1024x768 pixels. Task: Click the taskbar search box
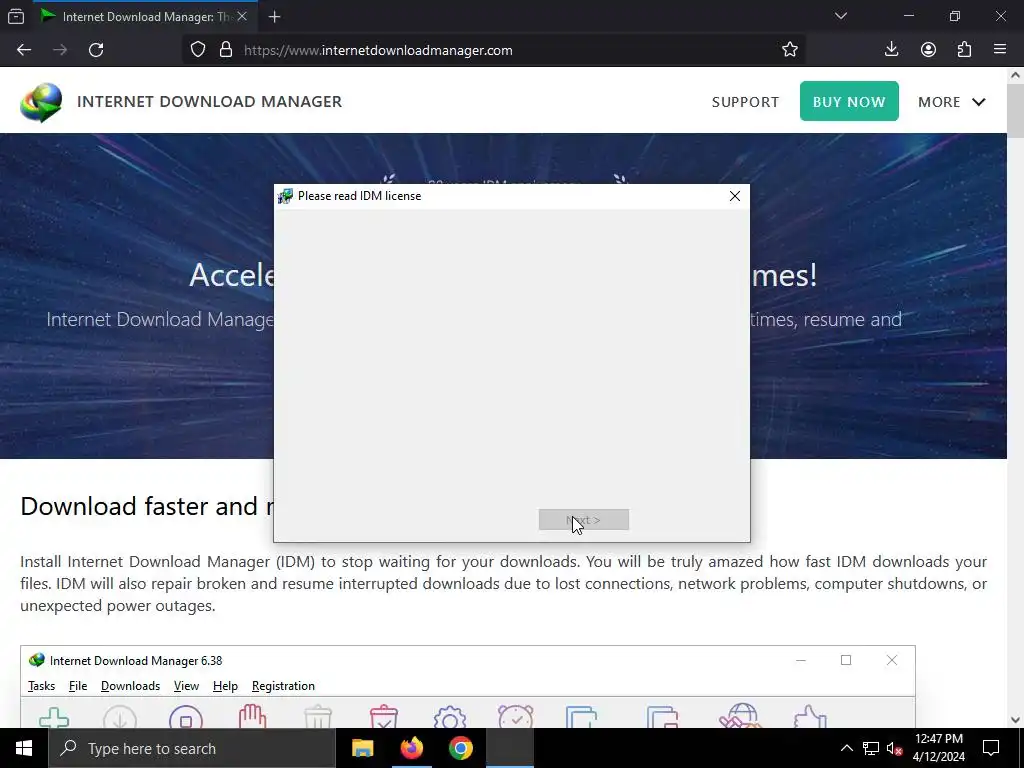click(x=192, y=748)
